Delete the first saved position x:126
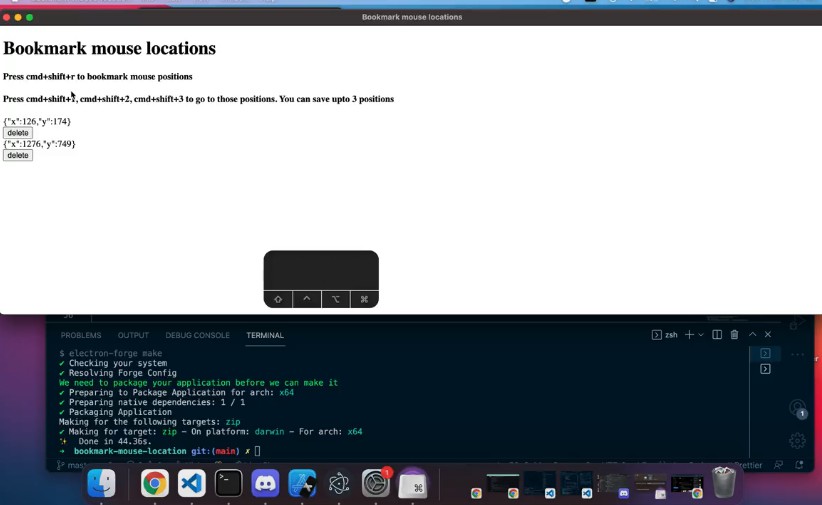Viewport: 822px width, 505px height. pyautogui.click(x=18, y=133)
